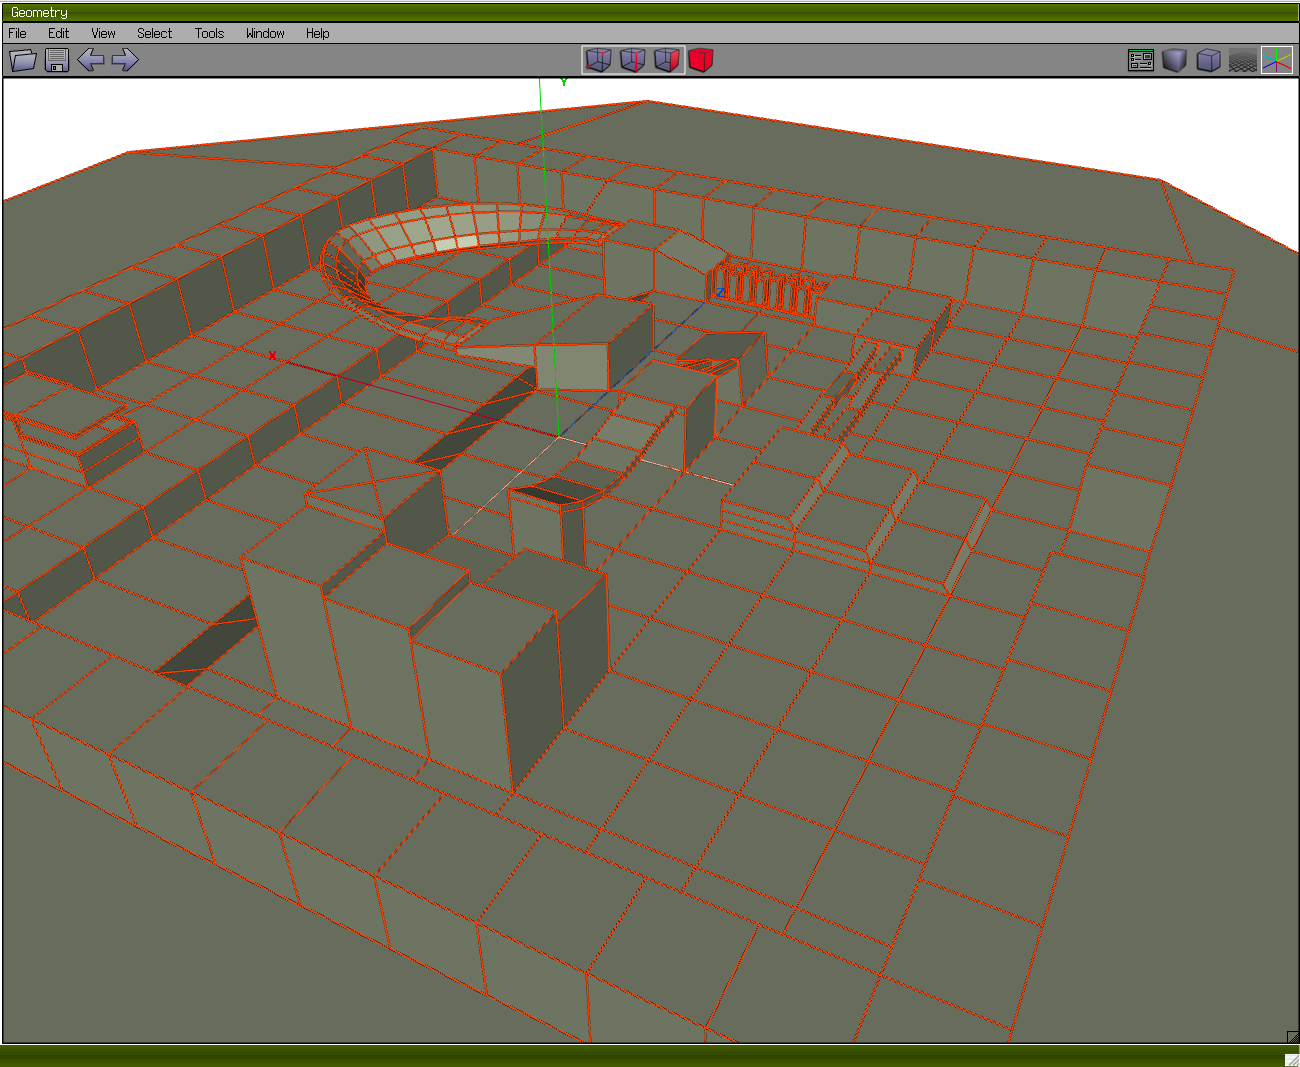Open the Help menu
1300x1067 pixels.
pyautogui.click(x=318, y=33)
